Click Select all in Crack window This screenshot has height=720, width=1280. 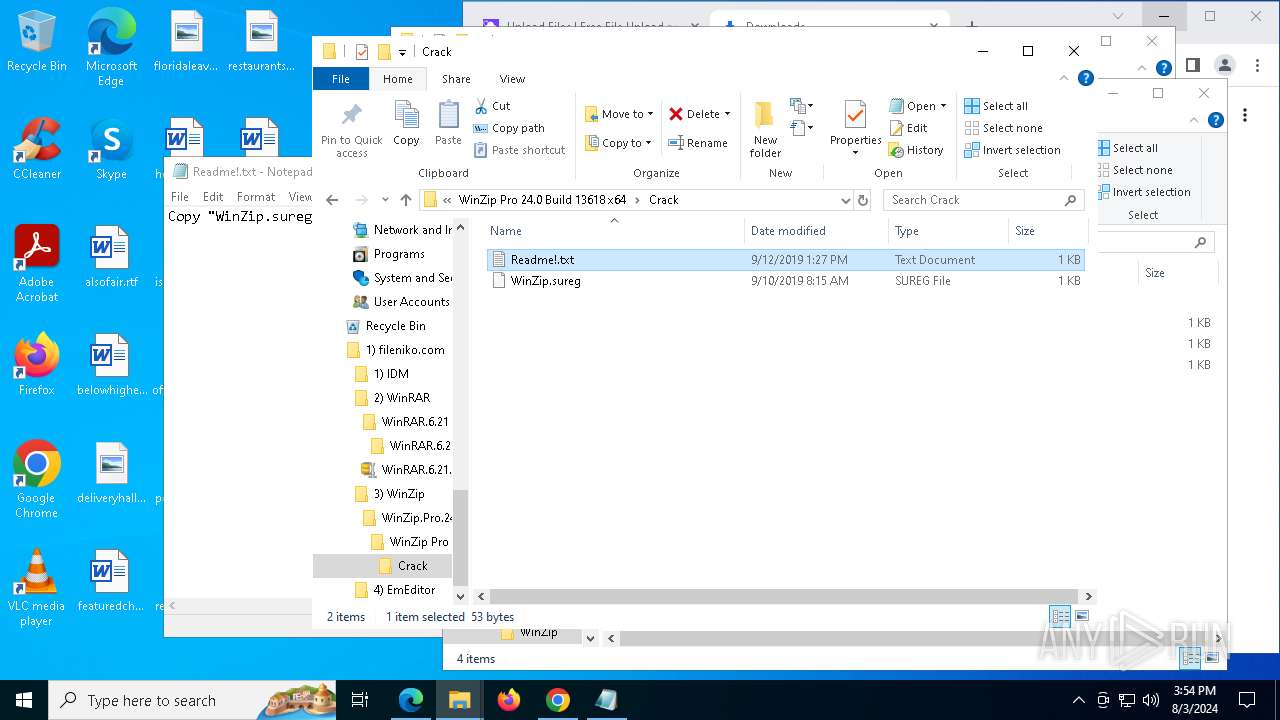point(996,106)
